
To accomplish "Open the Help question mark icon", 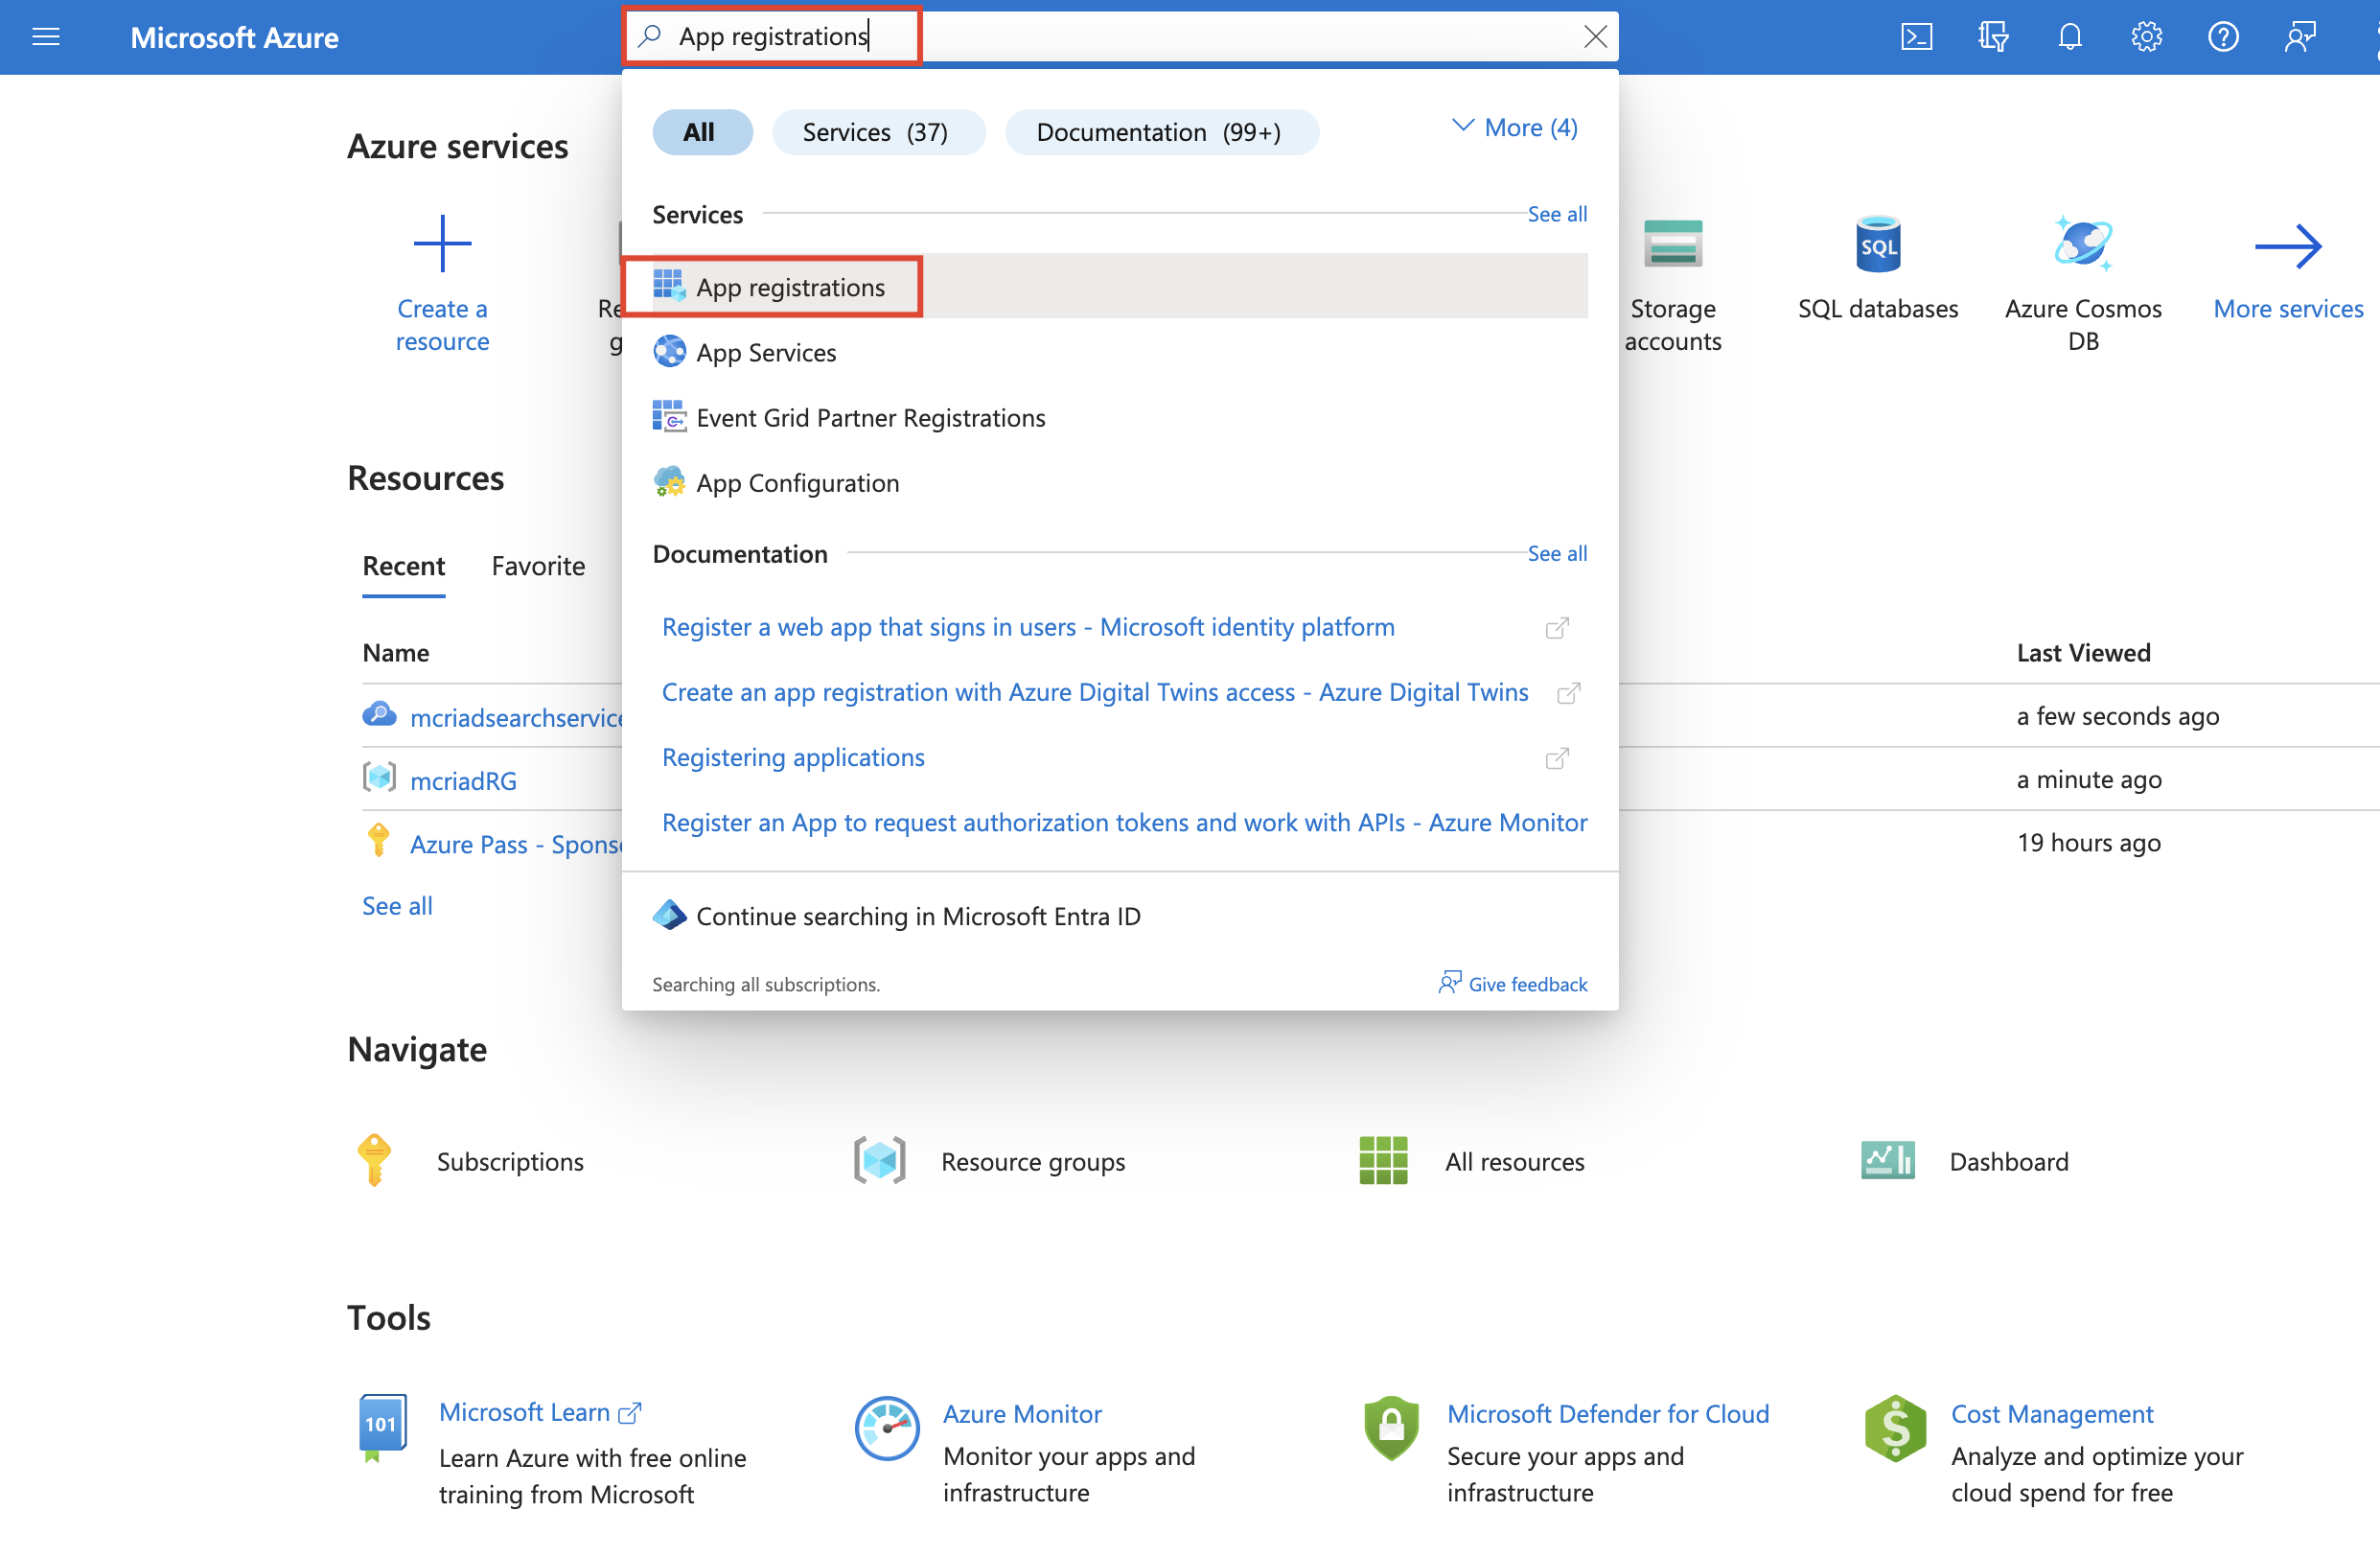I will (x=2223, y=37).
